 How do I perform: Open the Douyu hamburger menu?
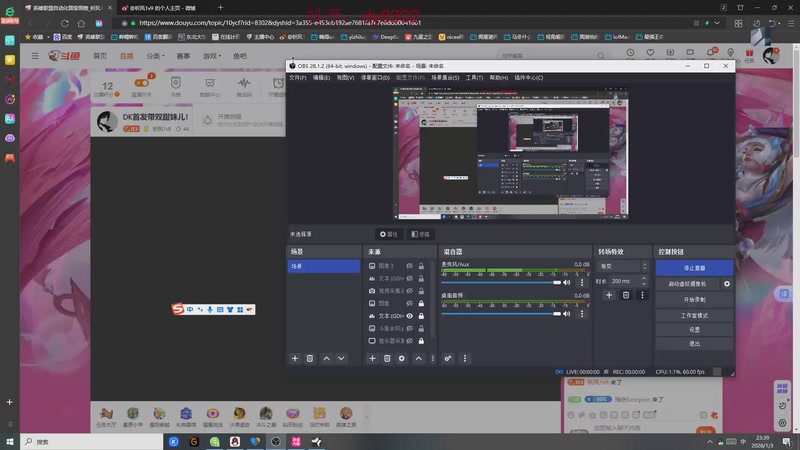click(35, 56)
